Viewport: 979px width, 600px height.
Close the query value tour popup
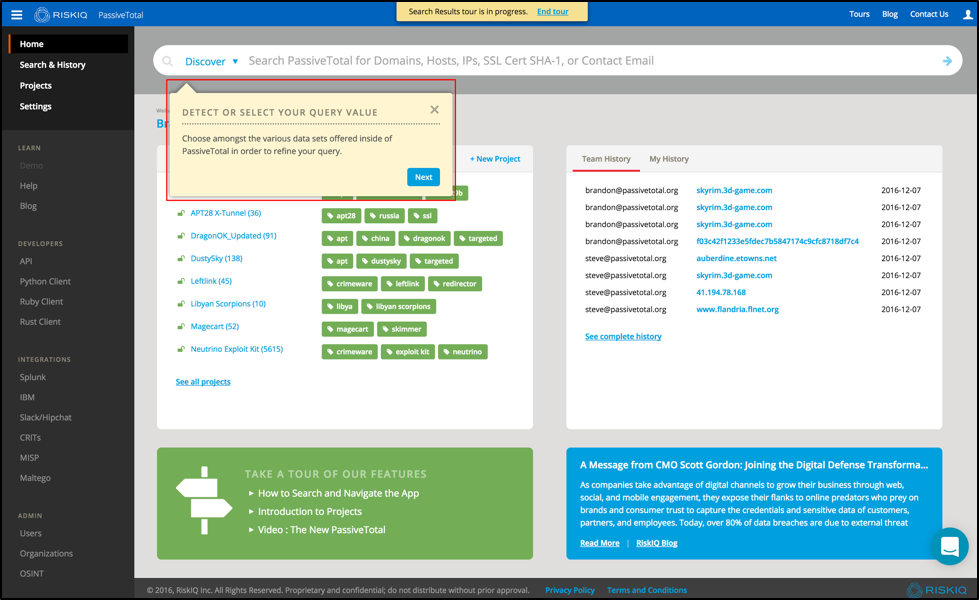click(435, 110)
